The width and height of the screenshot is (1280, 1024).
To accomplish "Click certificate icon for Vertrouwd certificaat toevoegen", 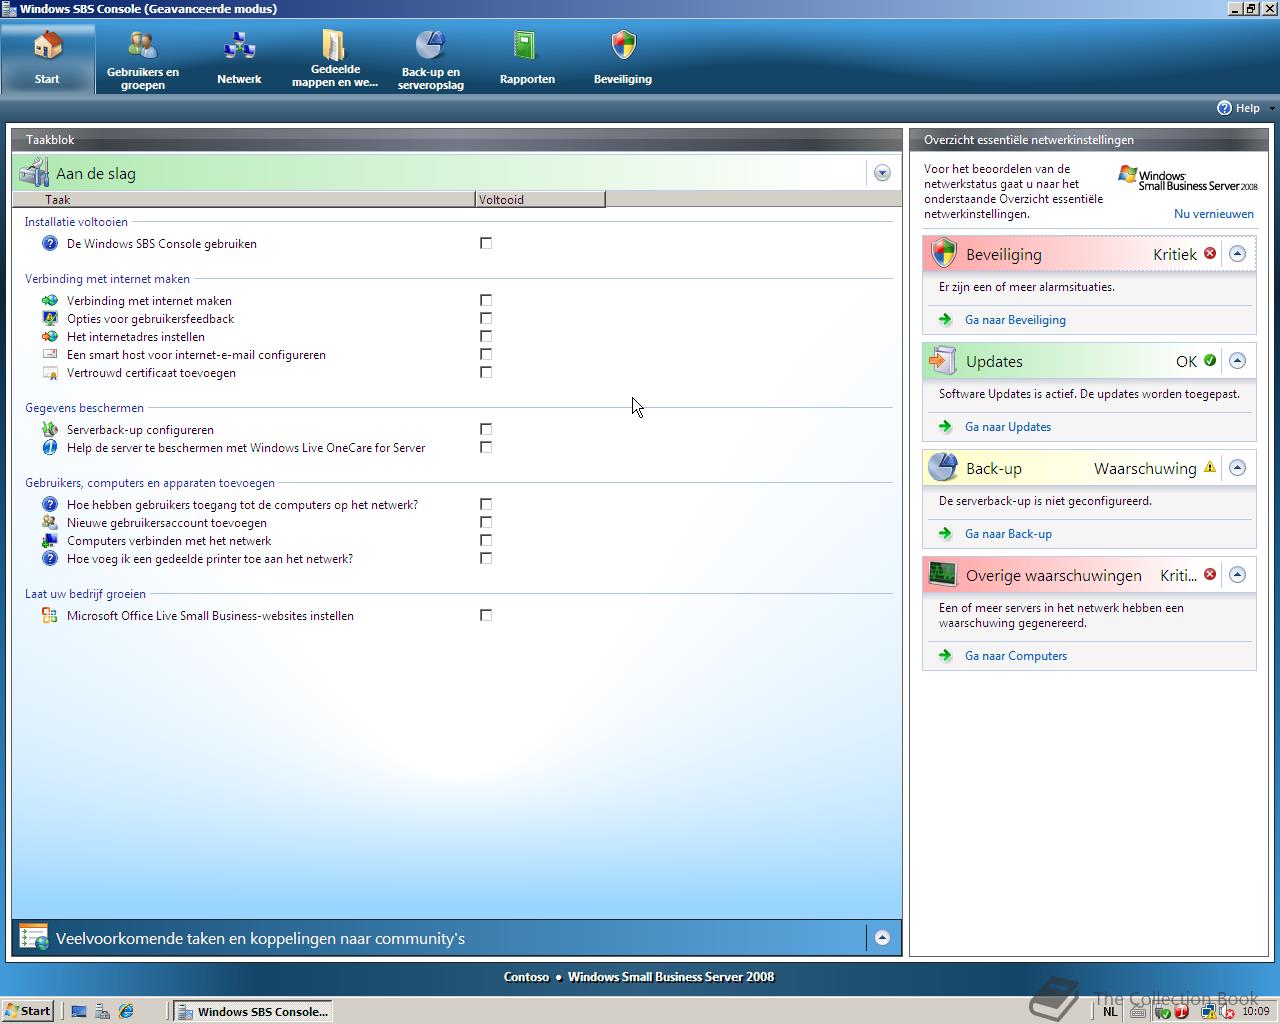I will click(x=50, y=373).
